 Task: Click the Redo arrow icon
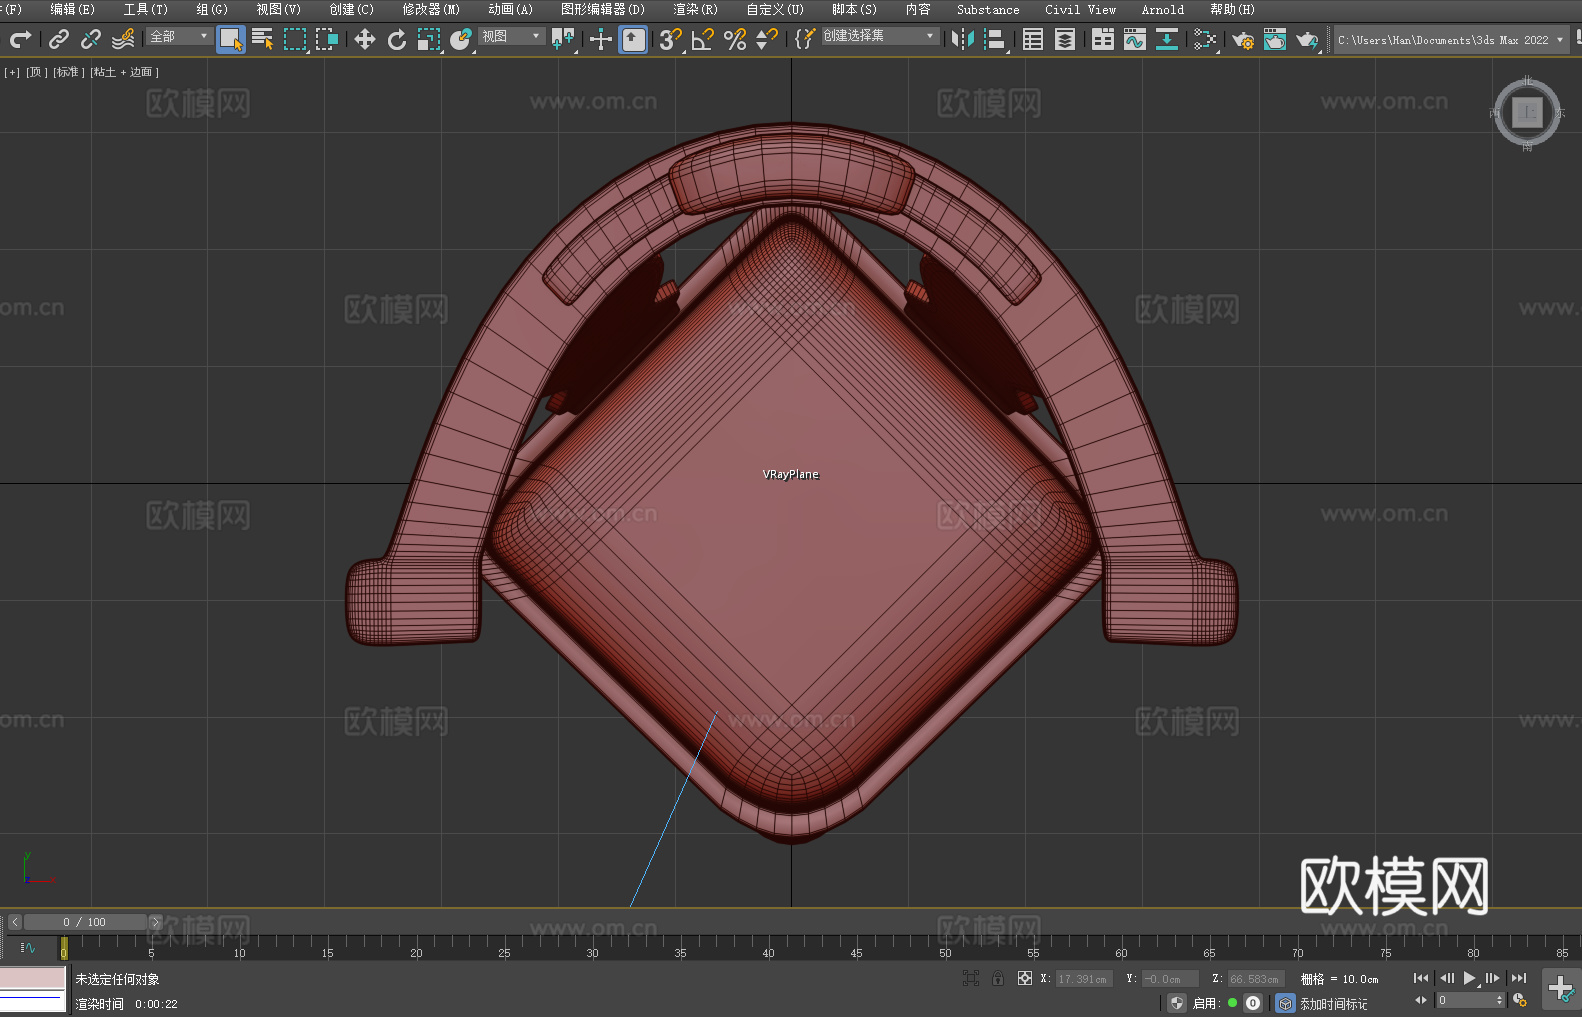click(20, 39)
